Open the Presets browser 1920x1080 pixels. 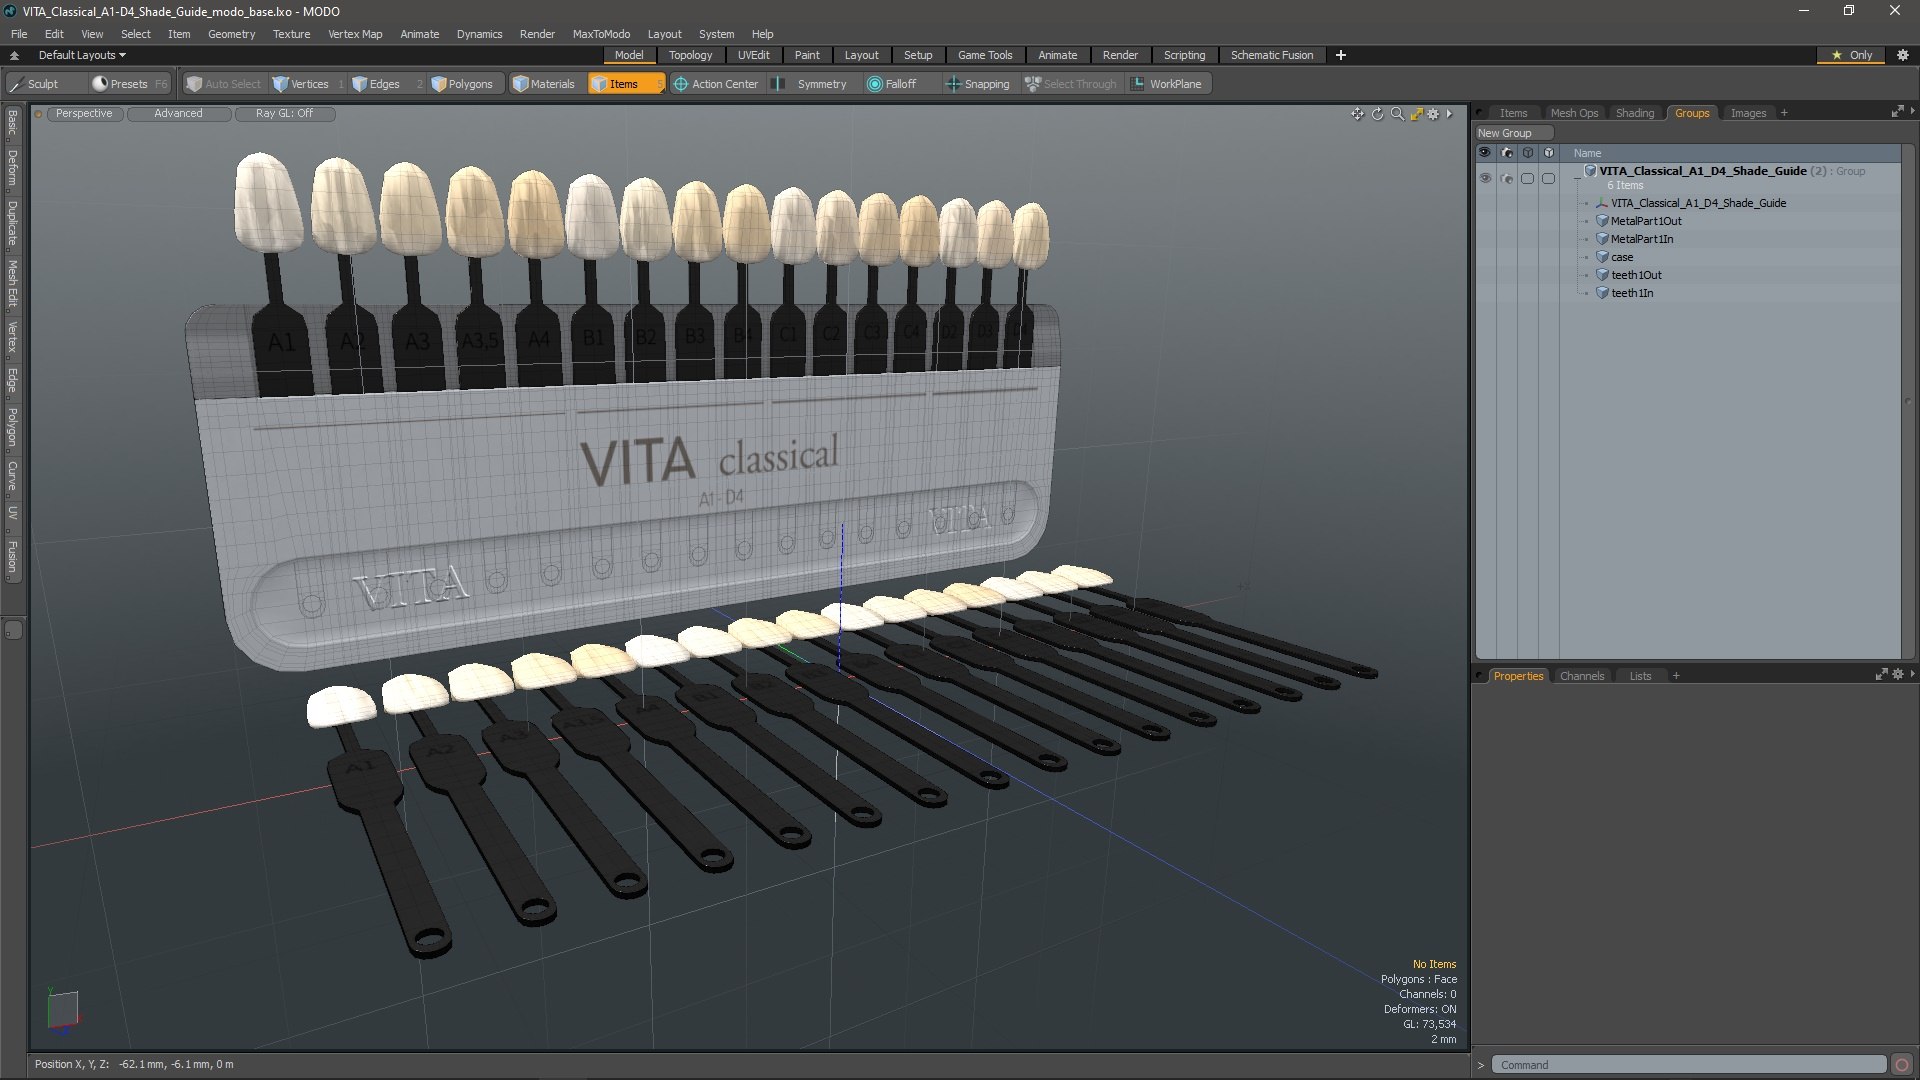[x=130, y=84]
